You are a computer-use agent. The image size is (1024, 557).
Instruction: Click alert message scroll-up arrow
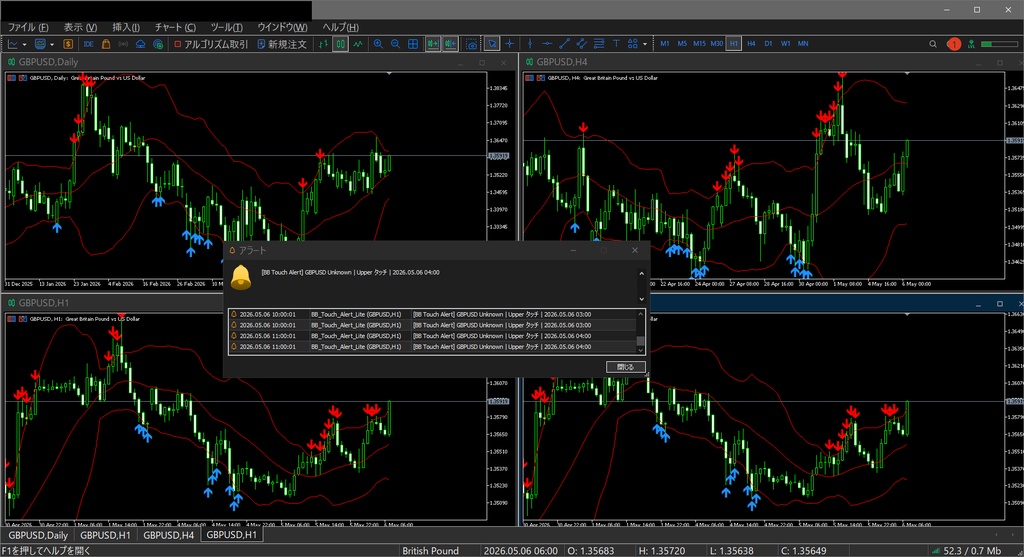641,274
